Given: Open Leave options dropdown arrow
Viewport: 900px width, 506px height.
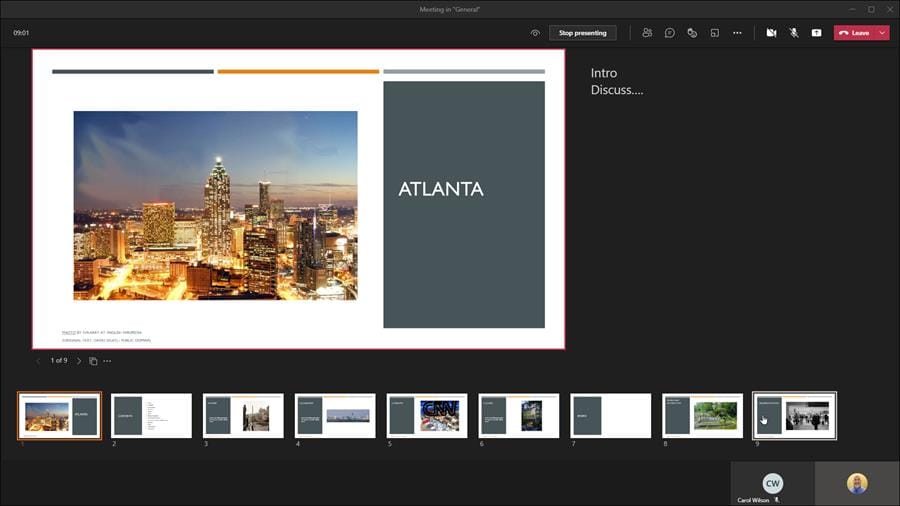Looking at the screenshot, I should [x=883, y=33].
